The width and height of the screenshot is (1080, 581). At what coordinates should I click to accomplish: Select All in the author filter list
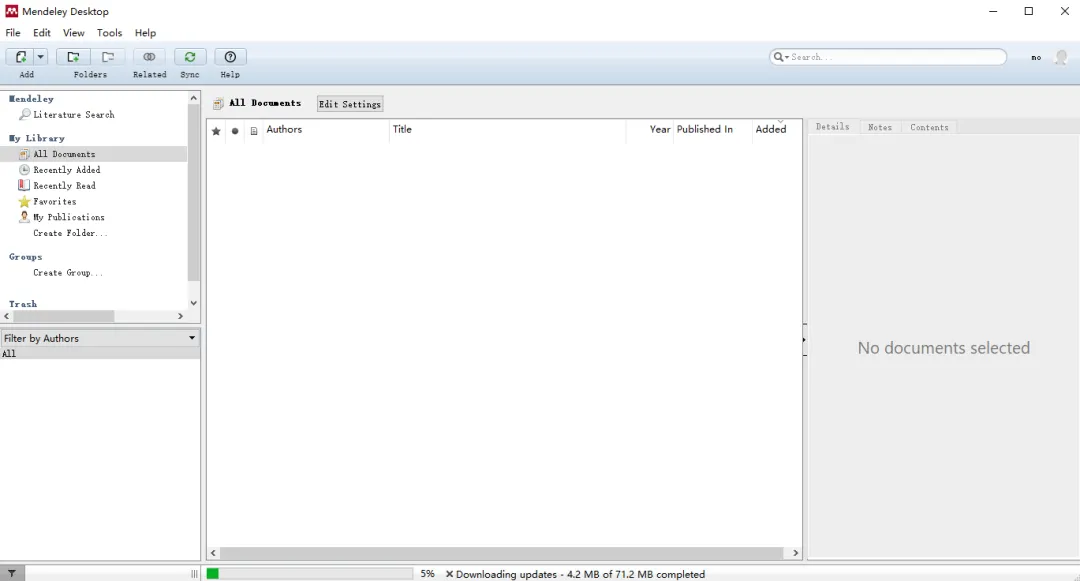100,354
